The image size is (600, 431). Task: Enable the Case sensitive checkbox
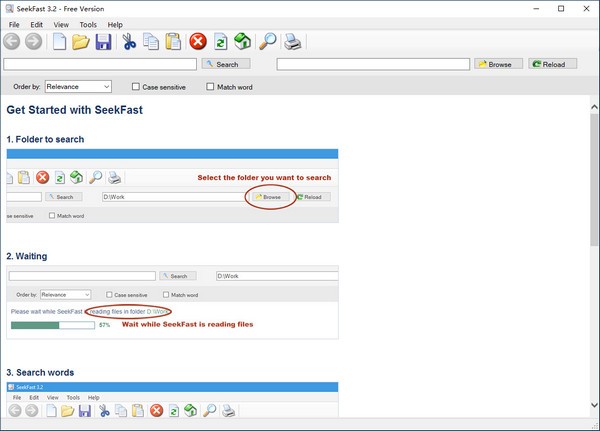tap(137, 87)
